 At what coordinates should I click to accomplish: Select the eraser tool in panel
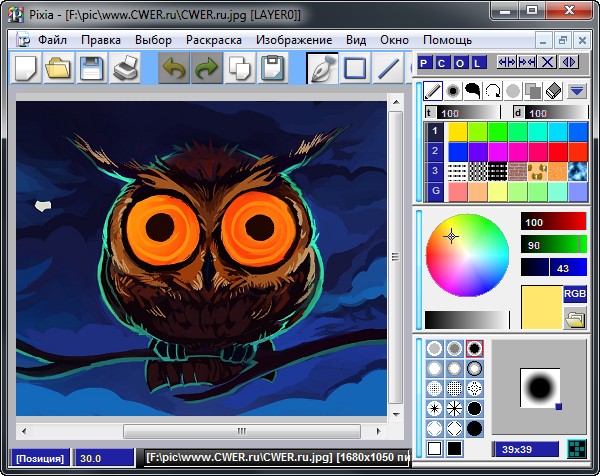554,91
